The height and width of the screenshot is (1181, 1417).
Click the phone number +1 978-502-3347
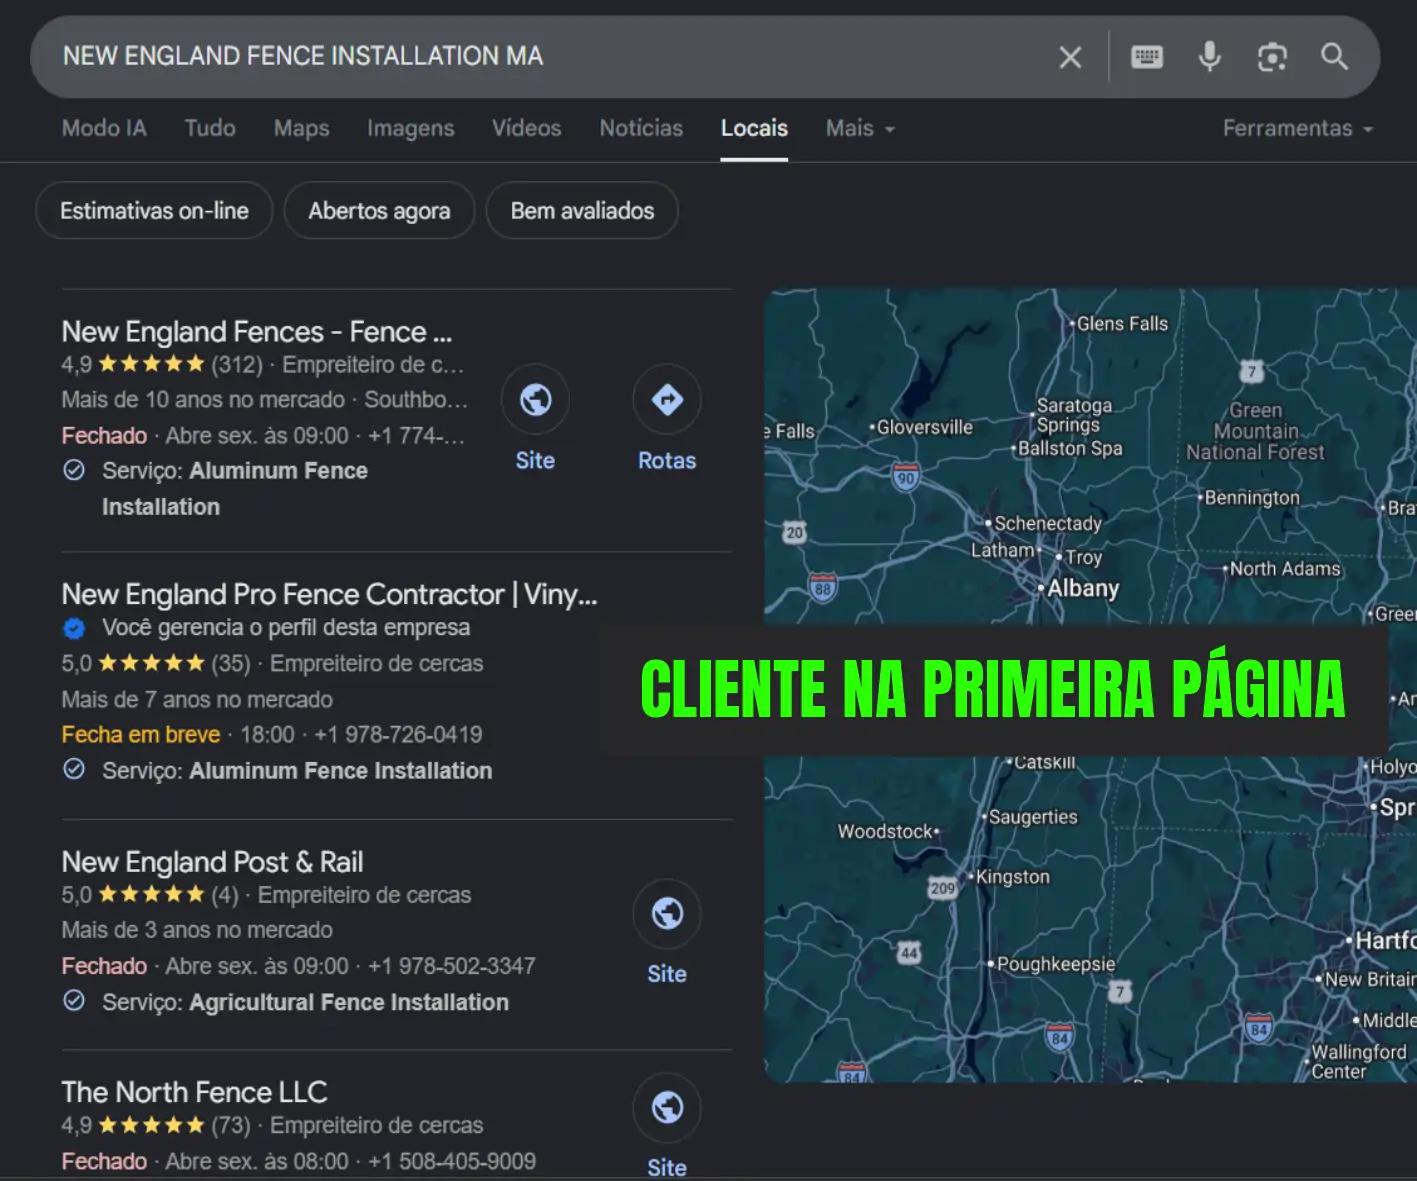[451, 966]
